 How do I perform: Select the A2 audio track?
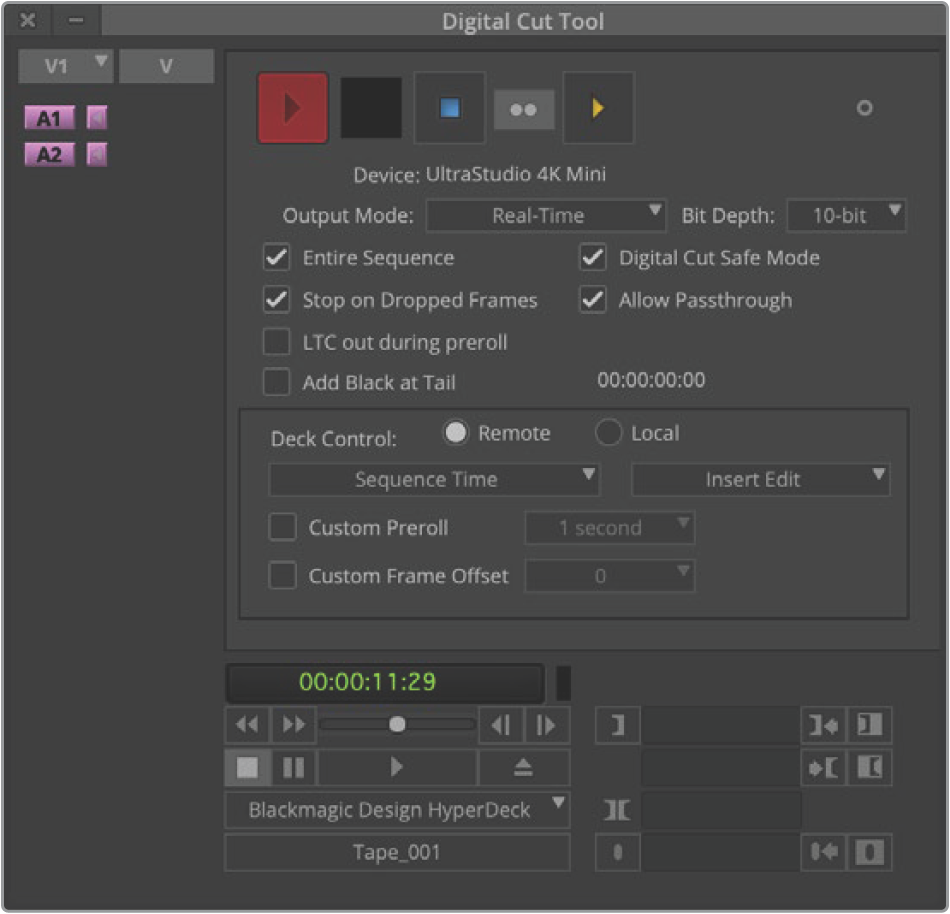49,155
